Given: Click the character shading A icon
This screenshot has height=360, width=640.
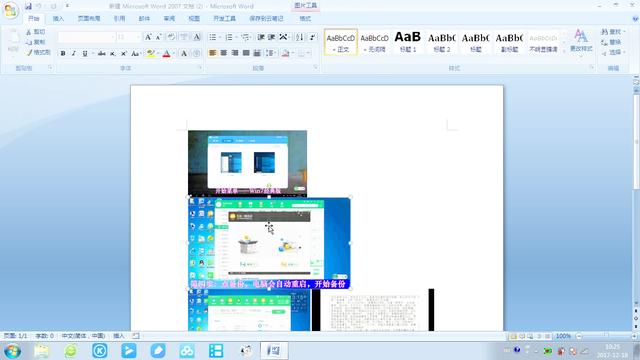Looking at the screenshot, I should [184, 53].
